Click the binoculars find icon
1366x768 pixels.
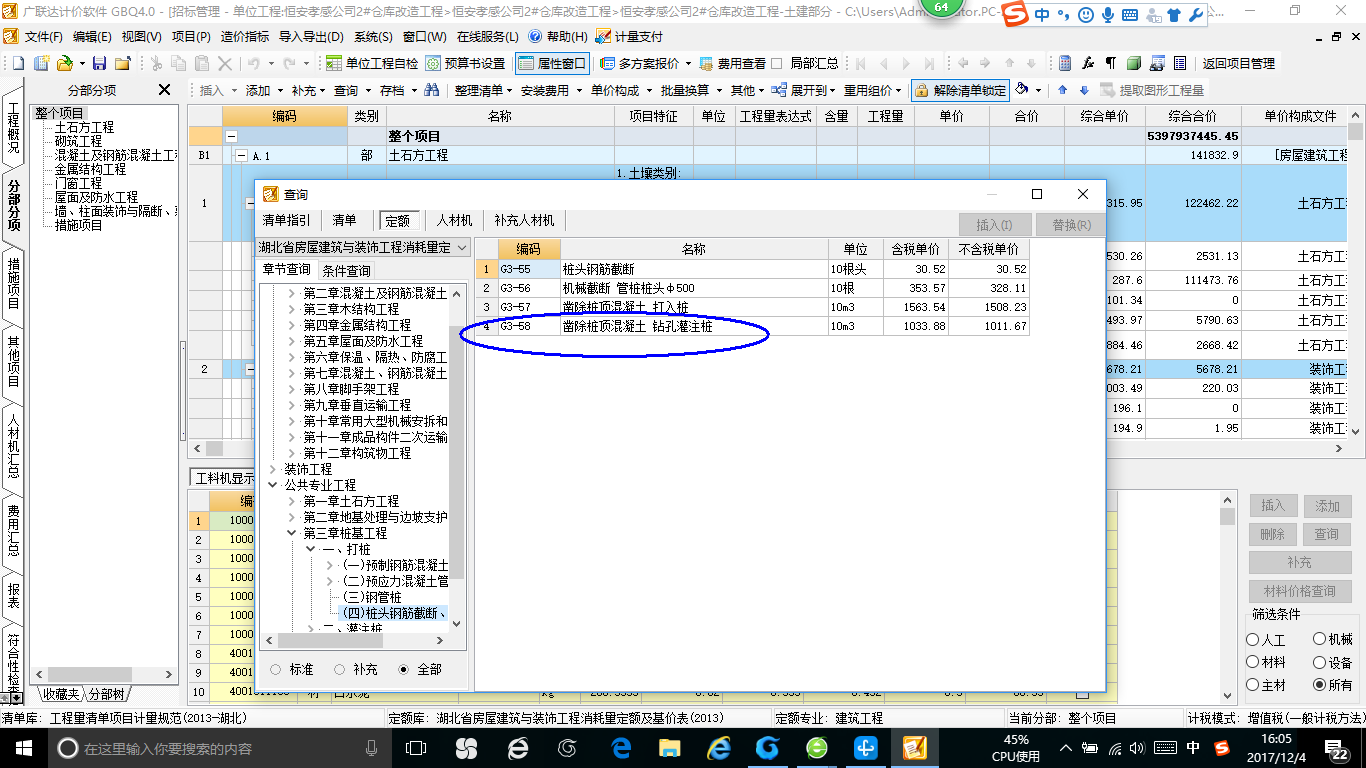pyautogui.click(x=432, y=90)
